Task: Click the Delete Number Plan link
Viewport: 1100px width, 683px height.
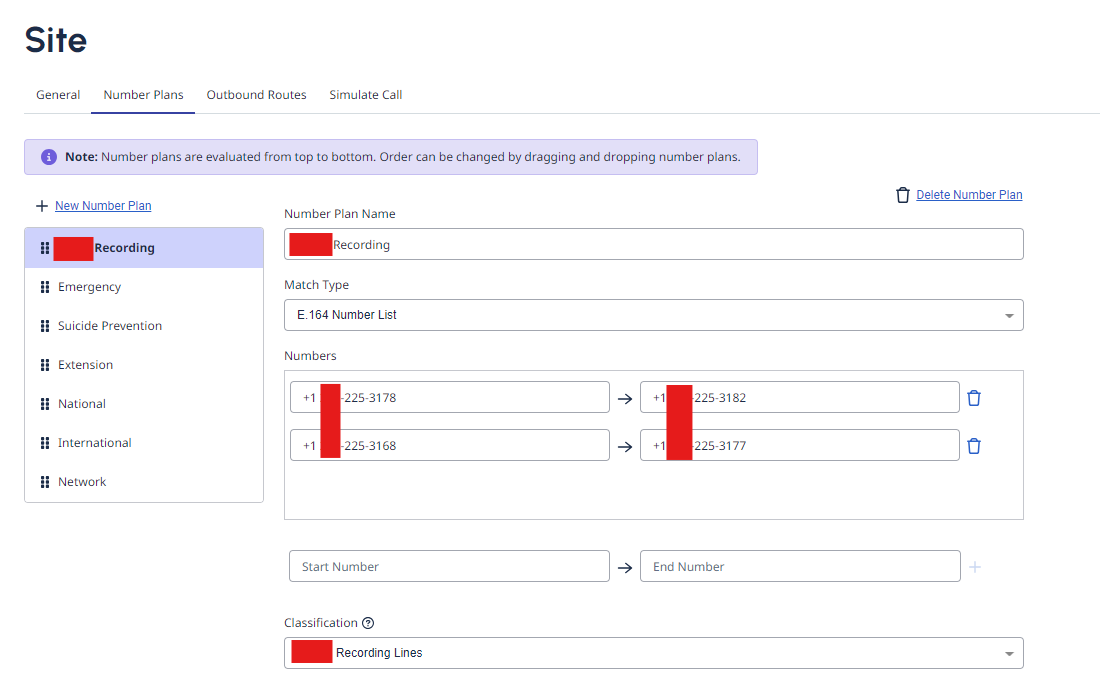Action: click(x=969, y=195)
